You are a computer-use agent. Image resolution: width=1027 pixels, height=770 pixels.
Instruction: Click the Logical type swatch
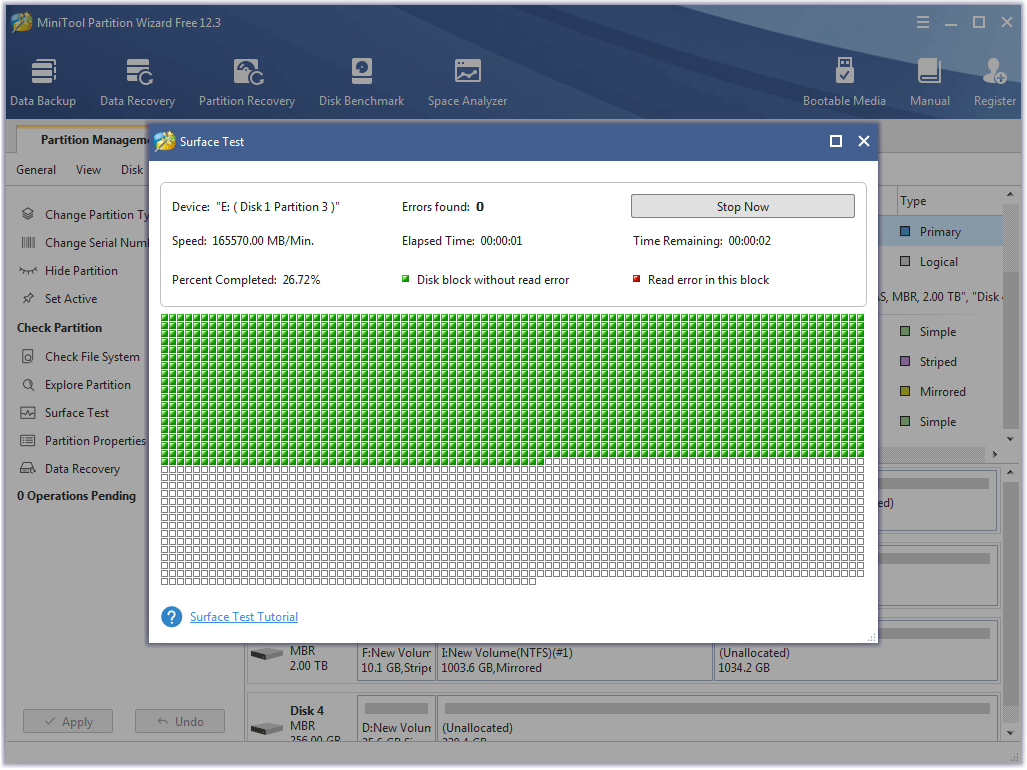905,261
